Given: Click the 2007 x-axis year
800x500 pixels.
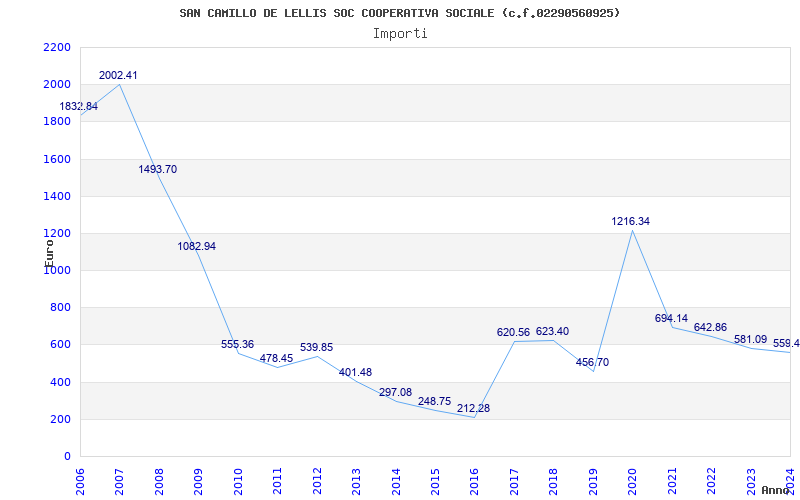Looking at the screenshot, I should 119,482.
